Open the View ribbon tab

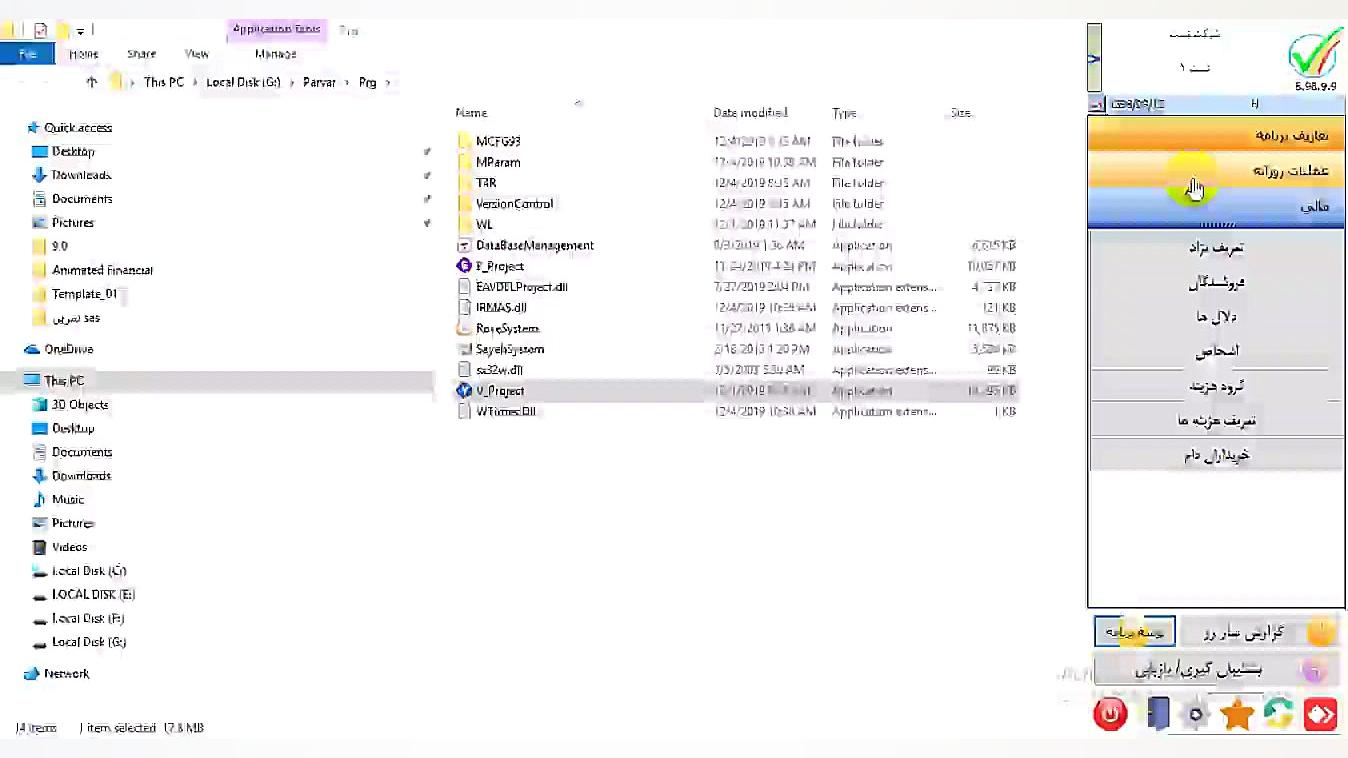(197, 54)
